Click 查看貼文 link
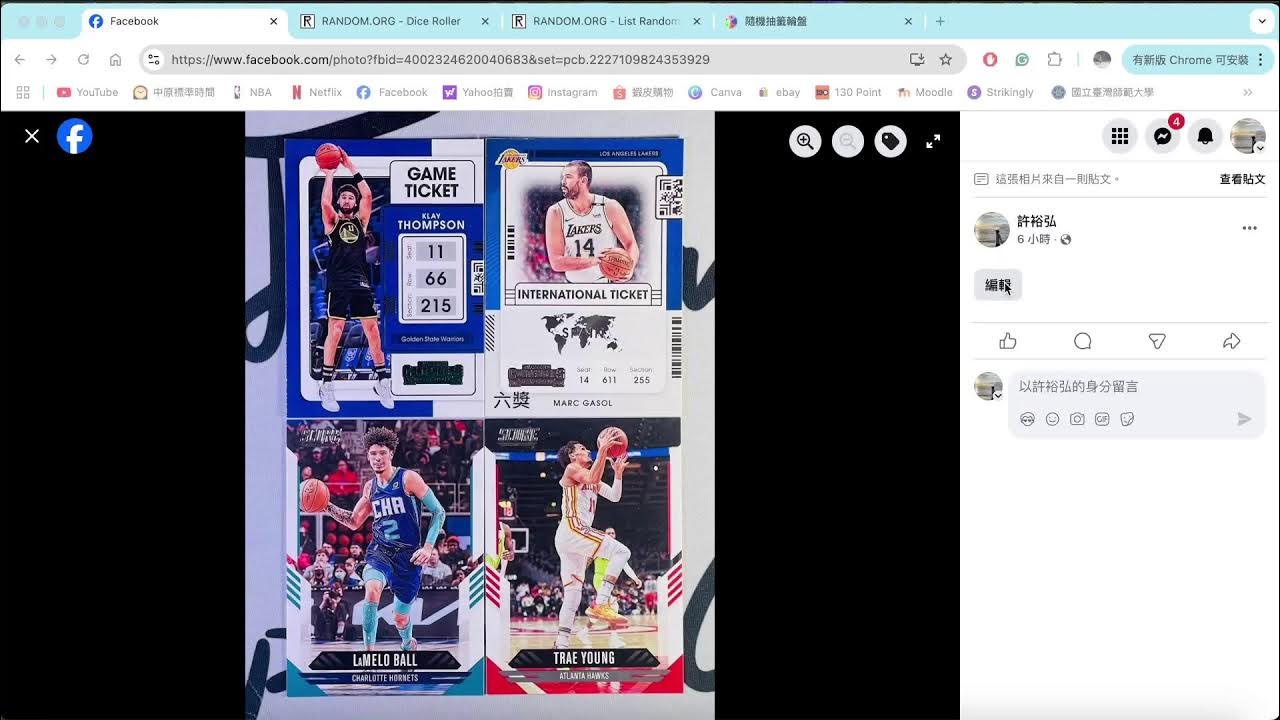Viewport: 1280px width, 720px height. tap(1242, 179)
